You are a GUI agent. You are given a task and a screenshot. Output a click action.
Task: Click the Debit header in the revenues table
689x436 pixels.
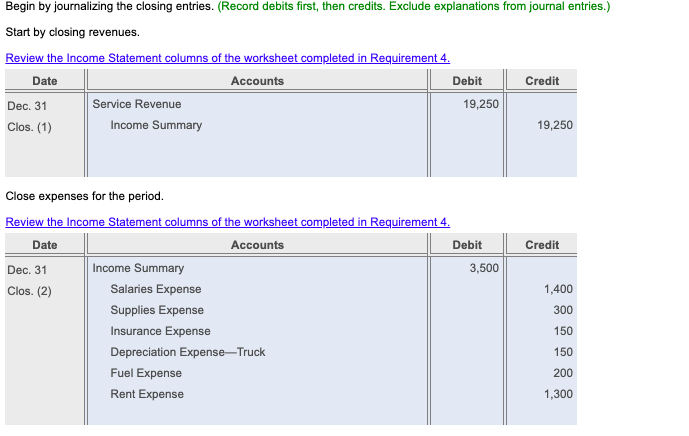pos(467,81)
